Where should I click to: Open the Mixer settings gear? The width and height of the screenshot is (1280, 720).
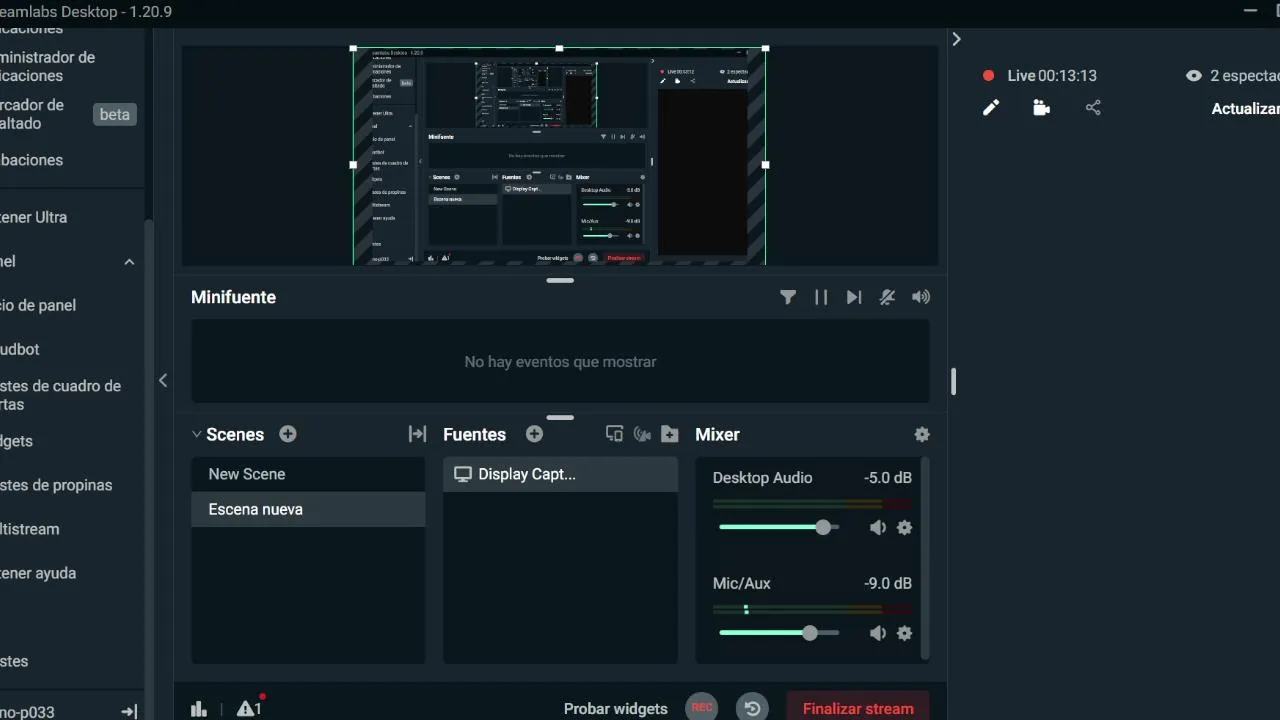click(x=922, y=434)
